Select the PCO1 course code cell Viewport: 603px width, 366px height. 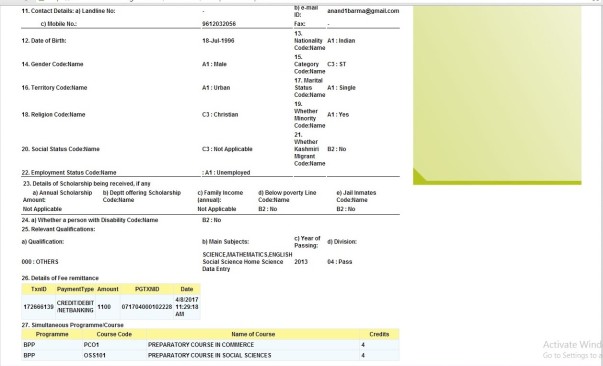114,345
